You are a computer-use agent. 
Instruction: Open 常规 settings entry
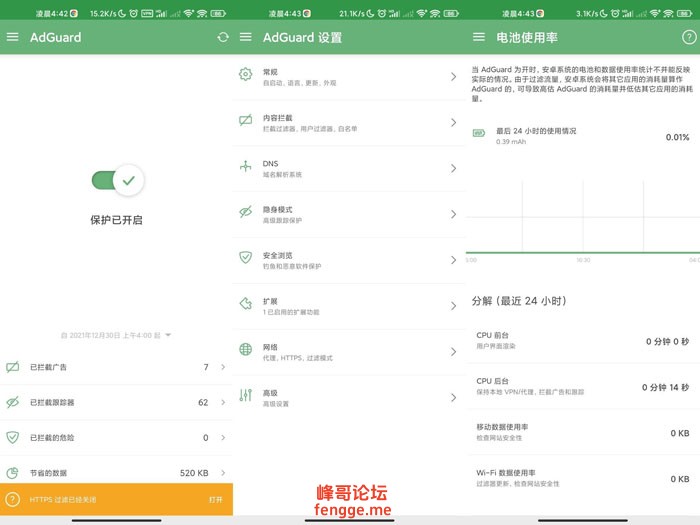pyautogui.click(x=349, y=77)
